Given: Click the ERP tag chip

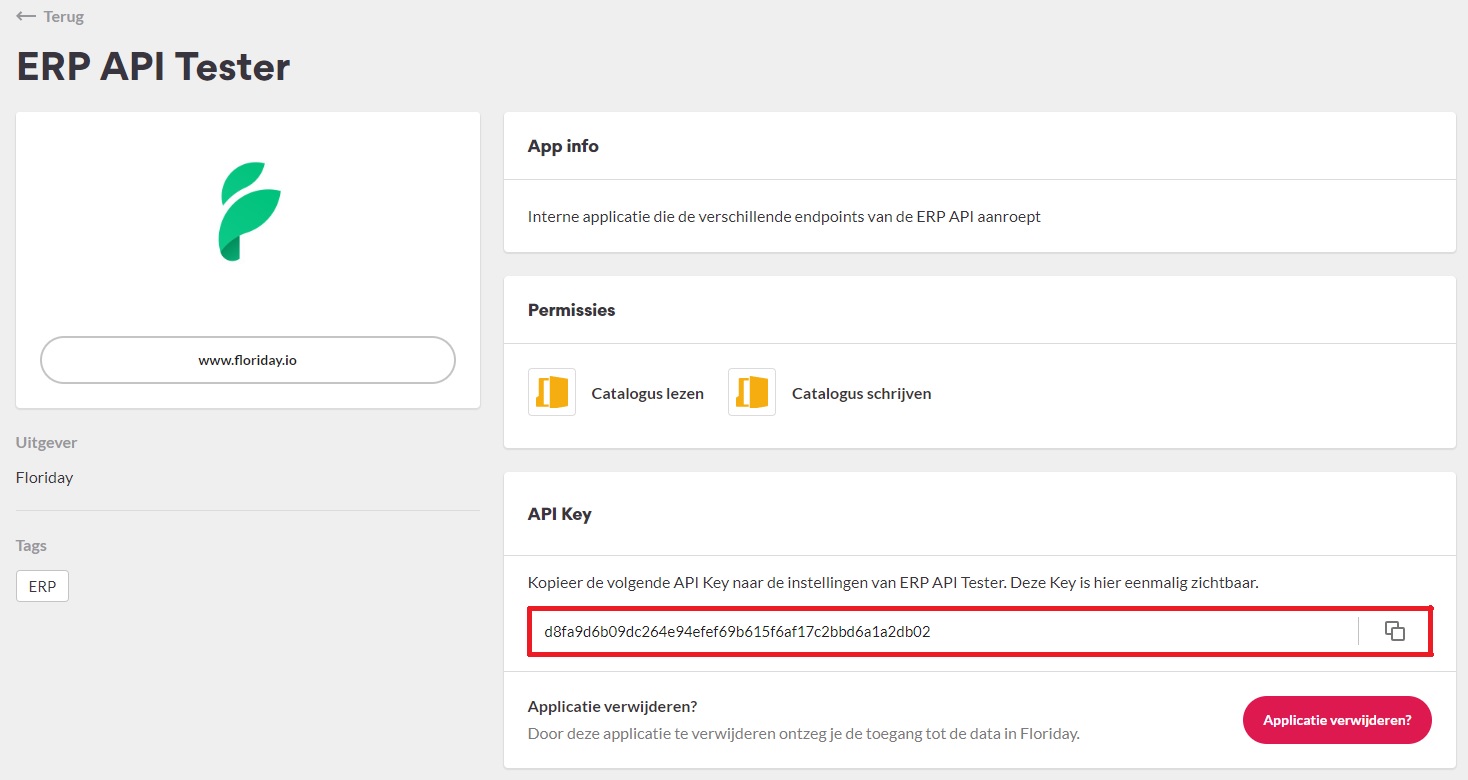Looking at the screenshot, I should click(42, 586).
